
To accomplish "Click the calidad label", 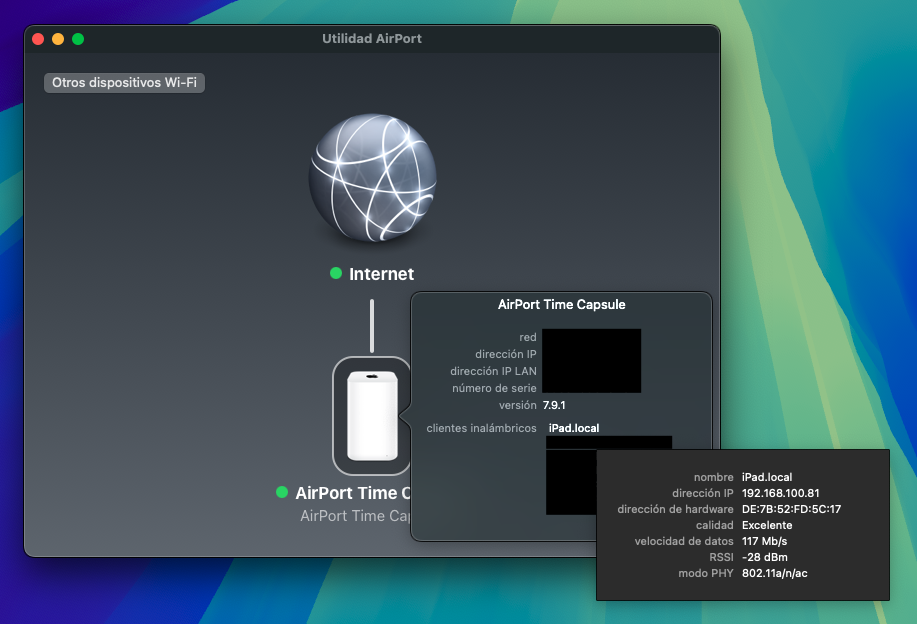I will pos(714,525).
